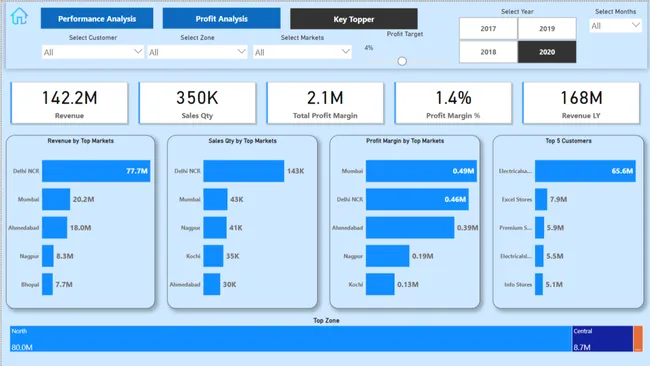Click the 2.1M Total Profit Margin card
The image size is (650, 366).
(x=325, y=103)
